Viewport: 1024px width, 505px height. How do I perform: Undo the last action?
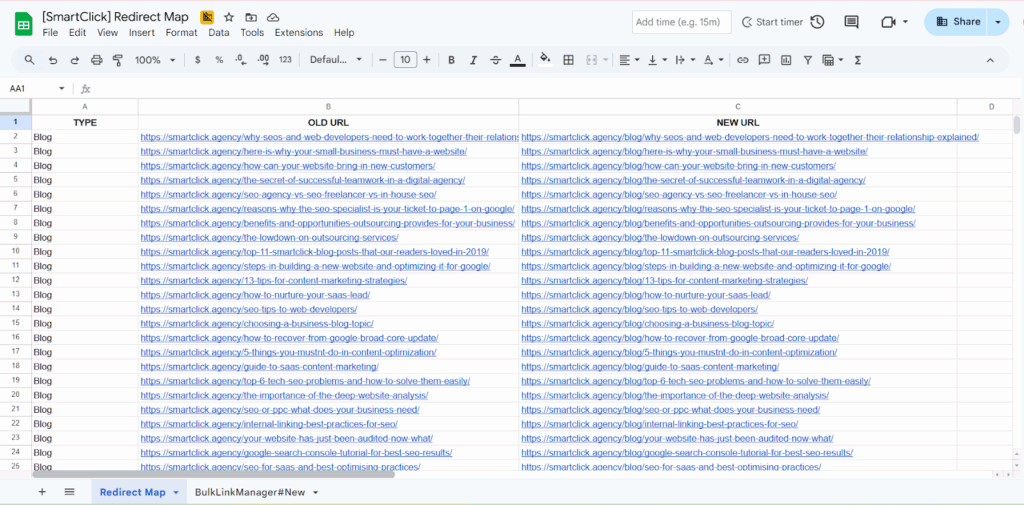(x=53, y=60)
